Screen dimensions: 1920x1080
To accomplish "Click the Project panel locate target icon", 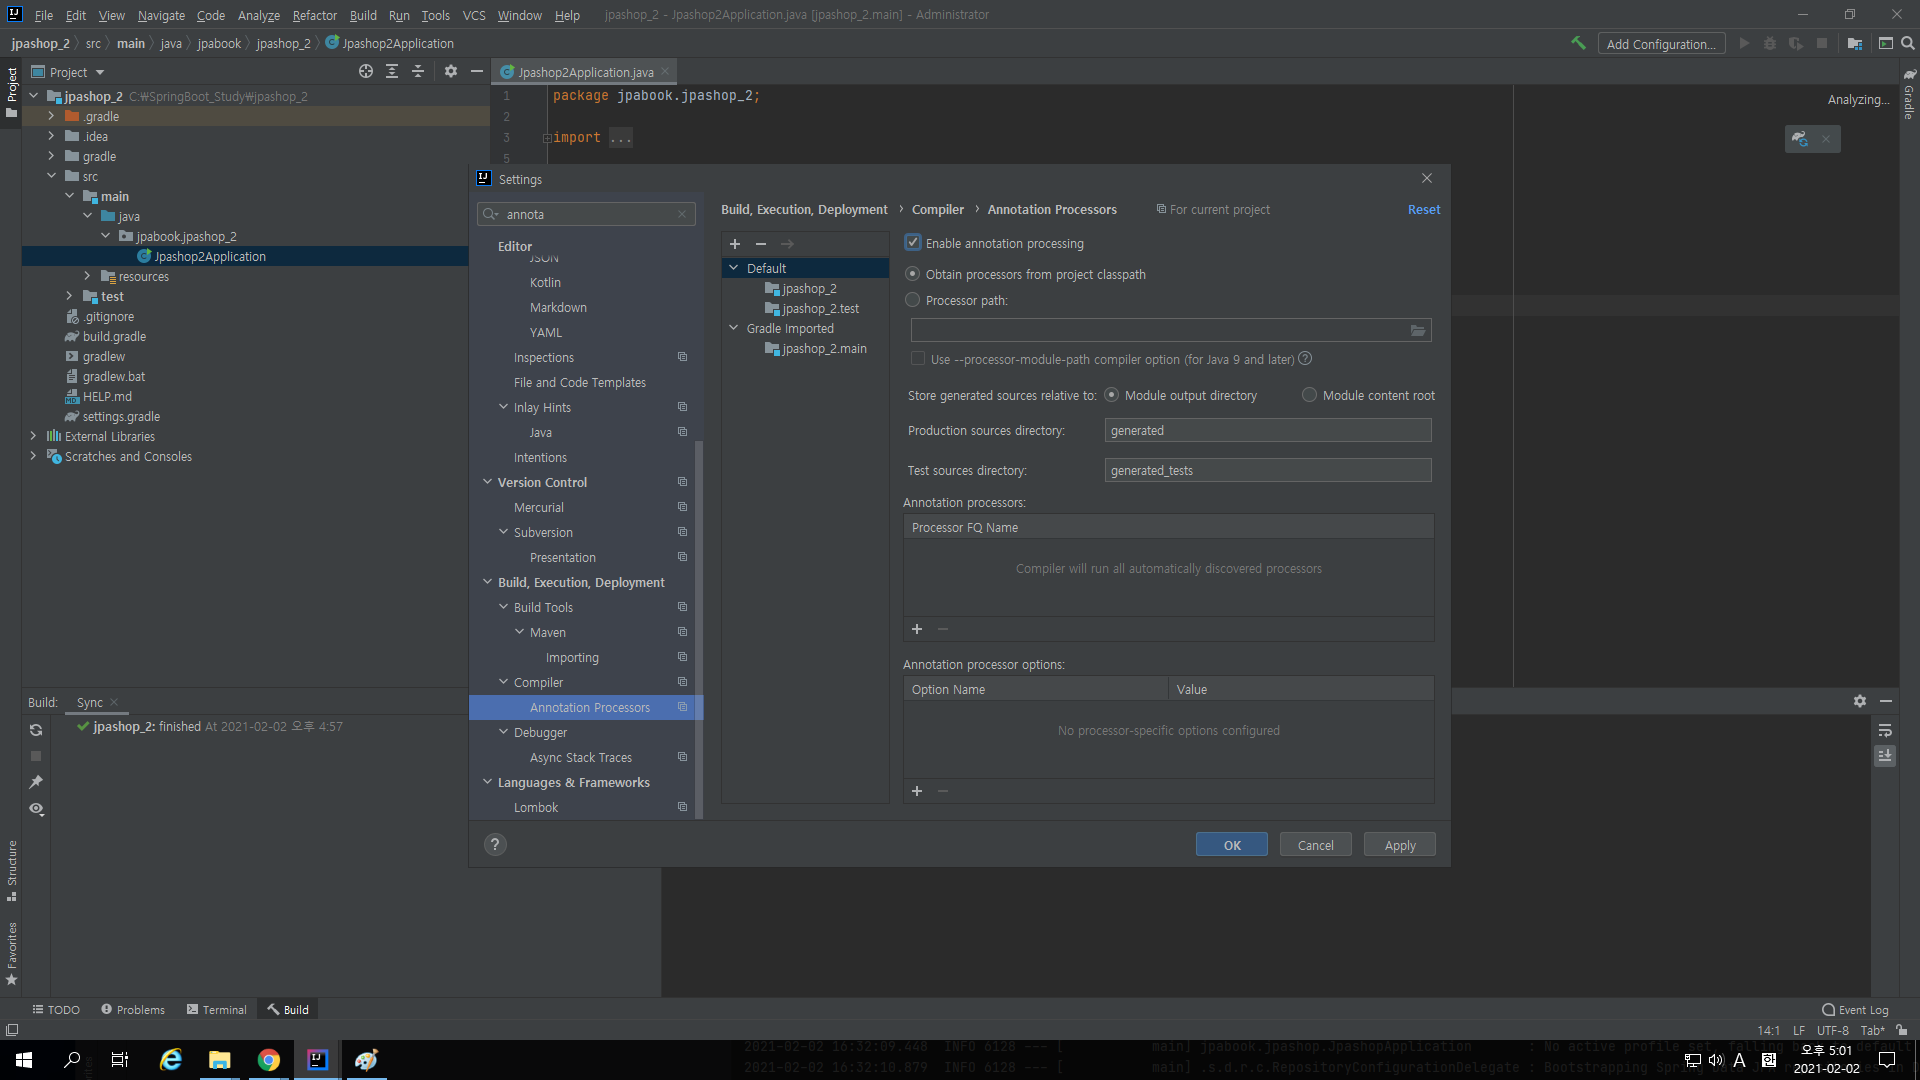I will pos(366,72).
